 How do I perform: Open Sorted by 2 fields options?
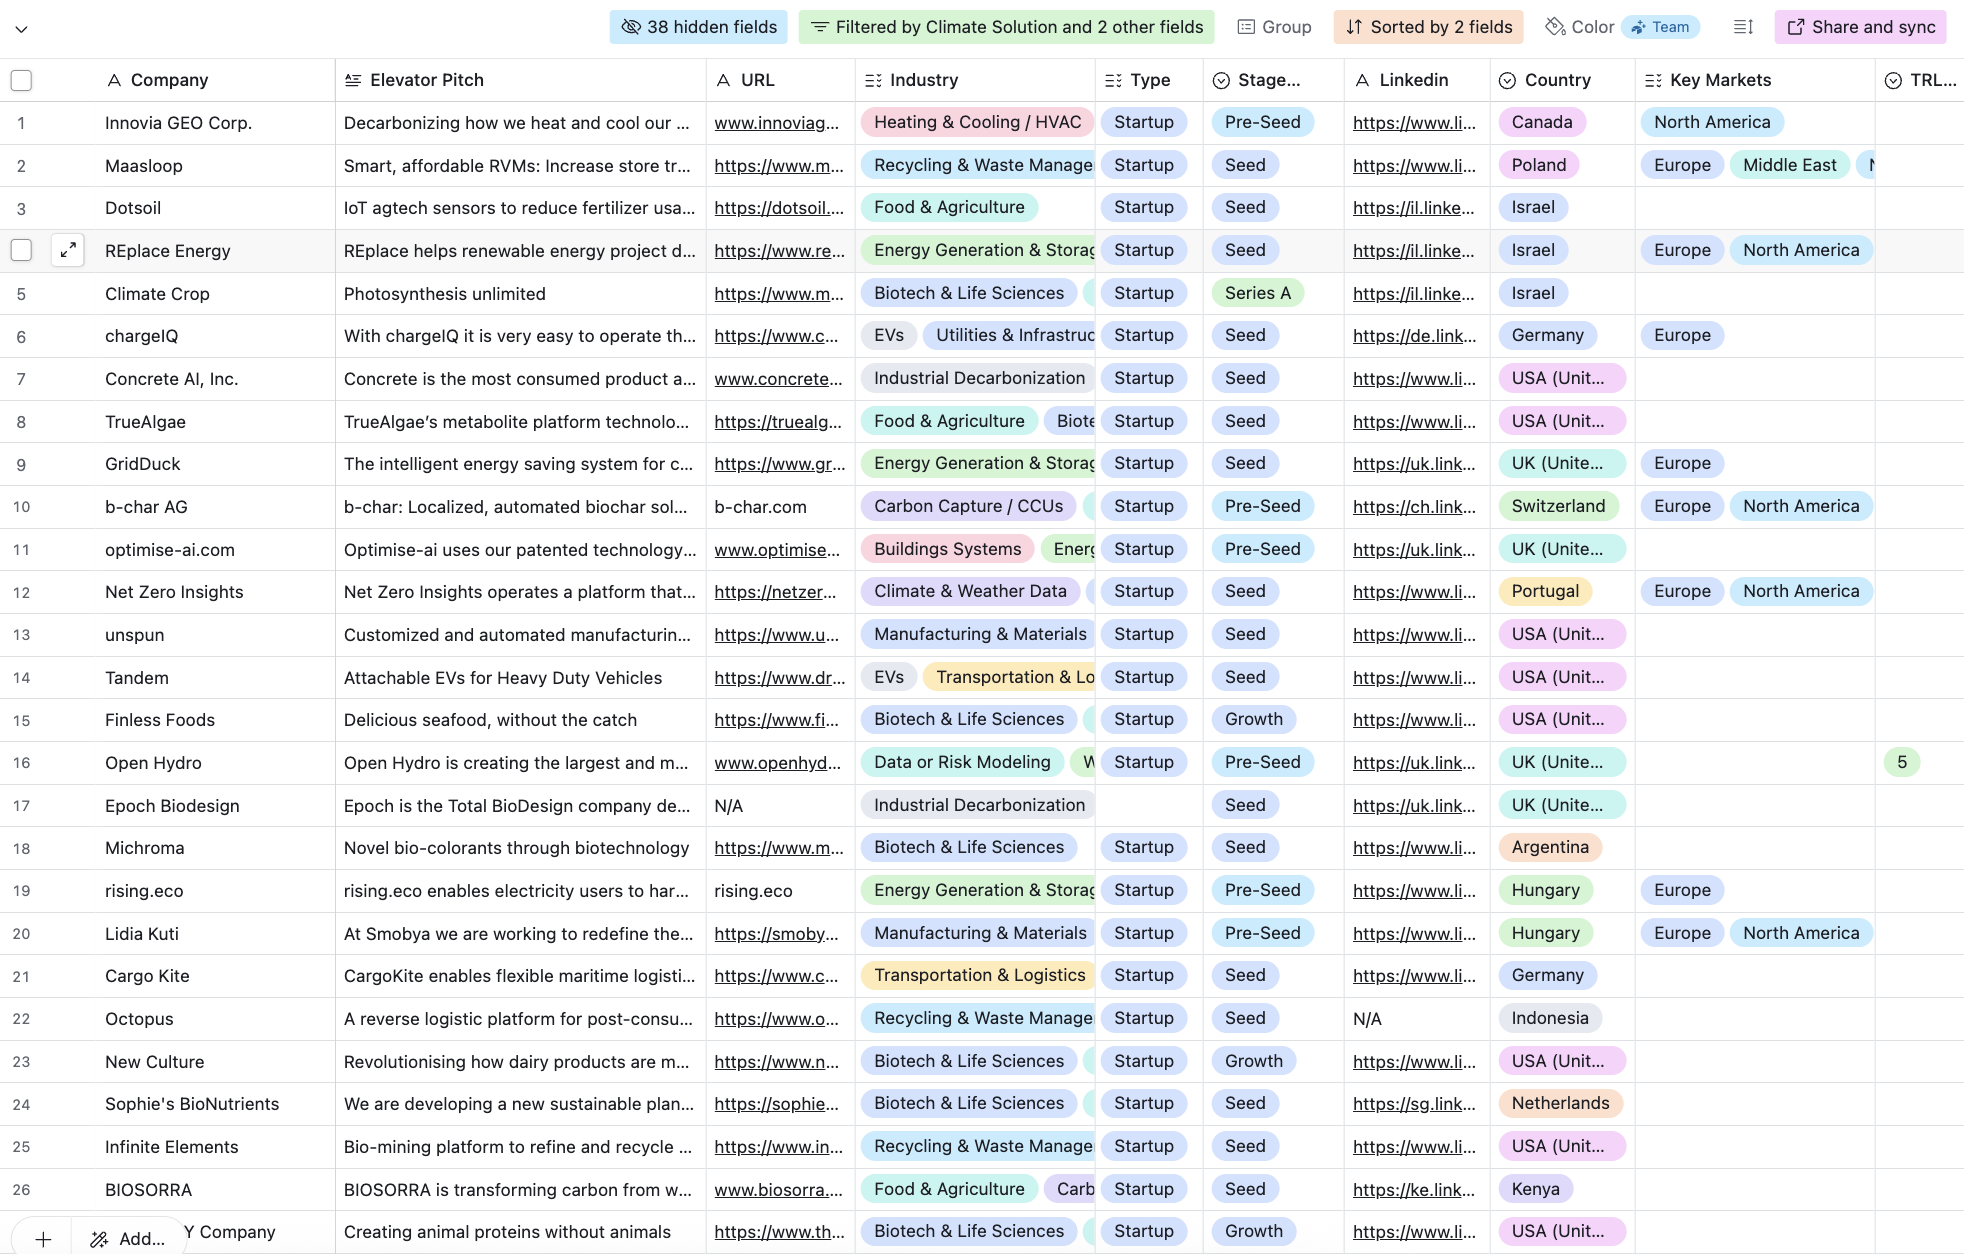pyautogui.click(x=1428, y=27)
